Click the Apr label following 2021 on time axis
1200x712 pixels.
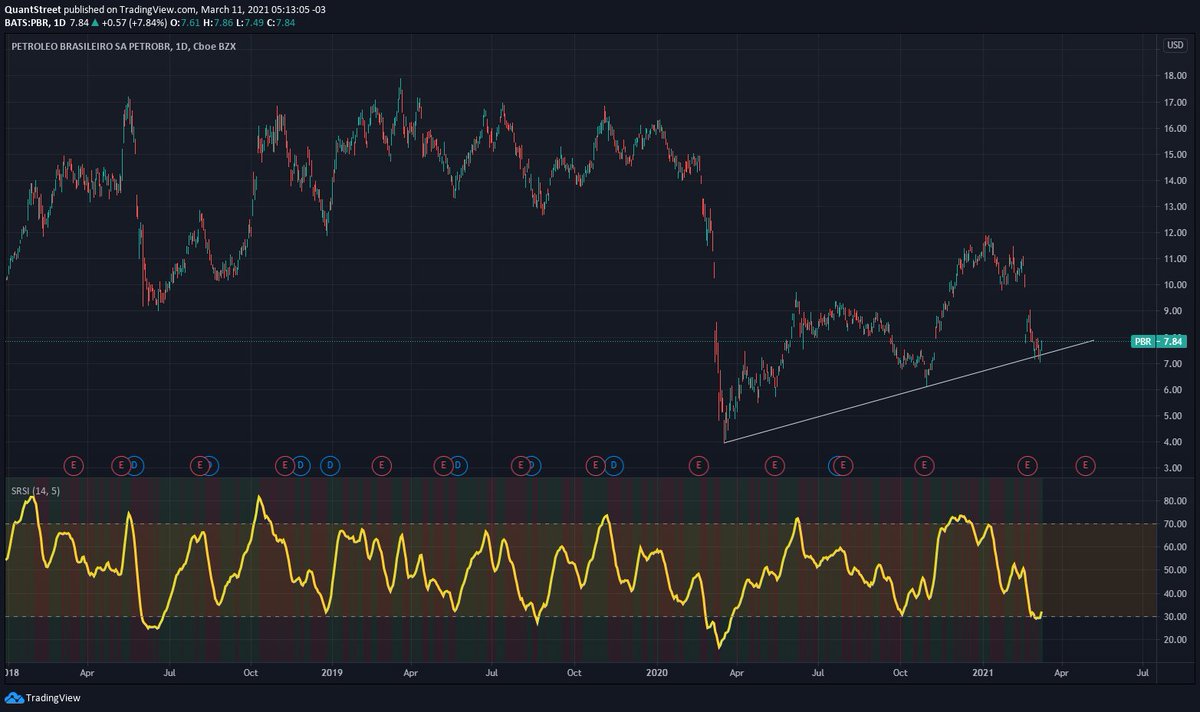(x=1061, y=674)
